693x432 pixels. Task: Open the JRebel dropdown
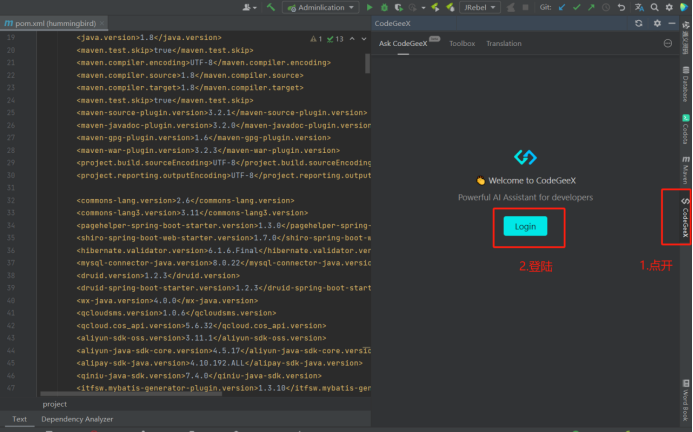pos(480,7)
